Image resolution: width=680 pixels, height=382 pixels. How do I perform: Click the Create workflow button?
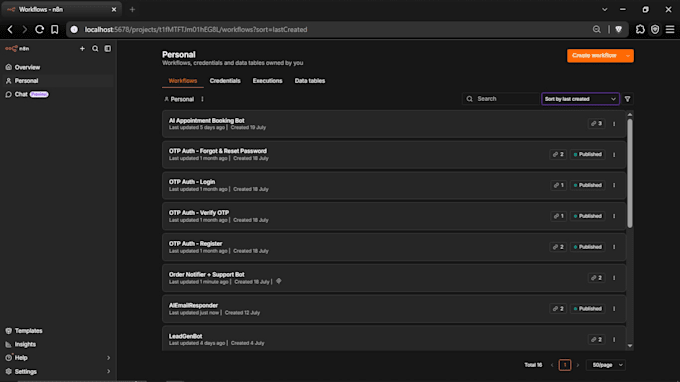pyautogui.click(x=594, y=56)
